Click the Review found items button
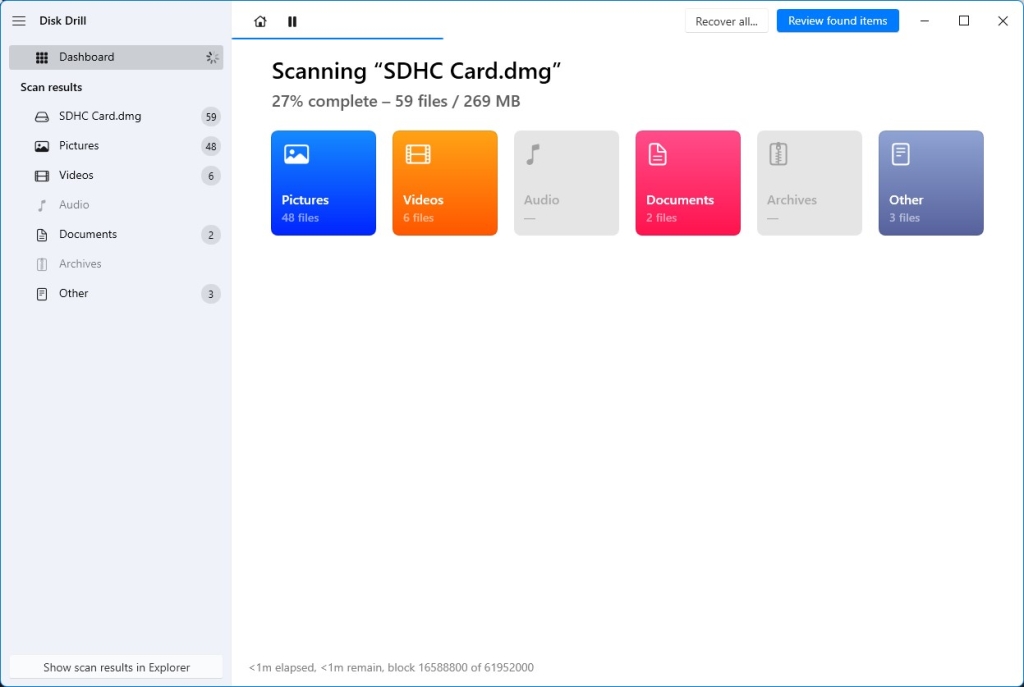The image size is (1024, 687). [x=837, y=20]
